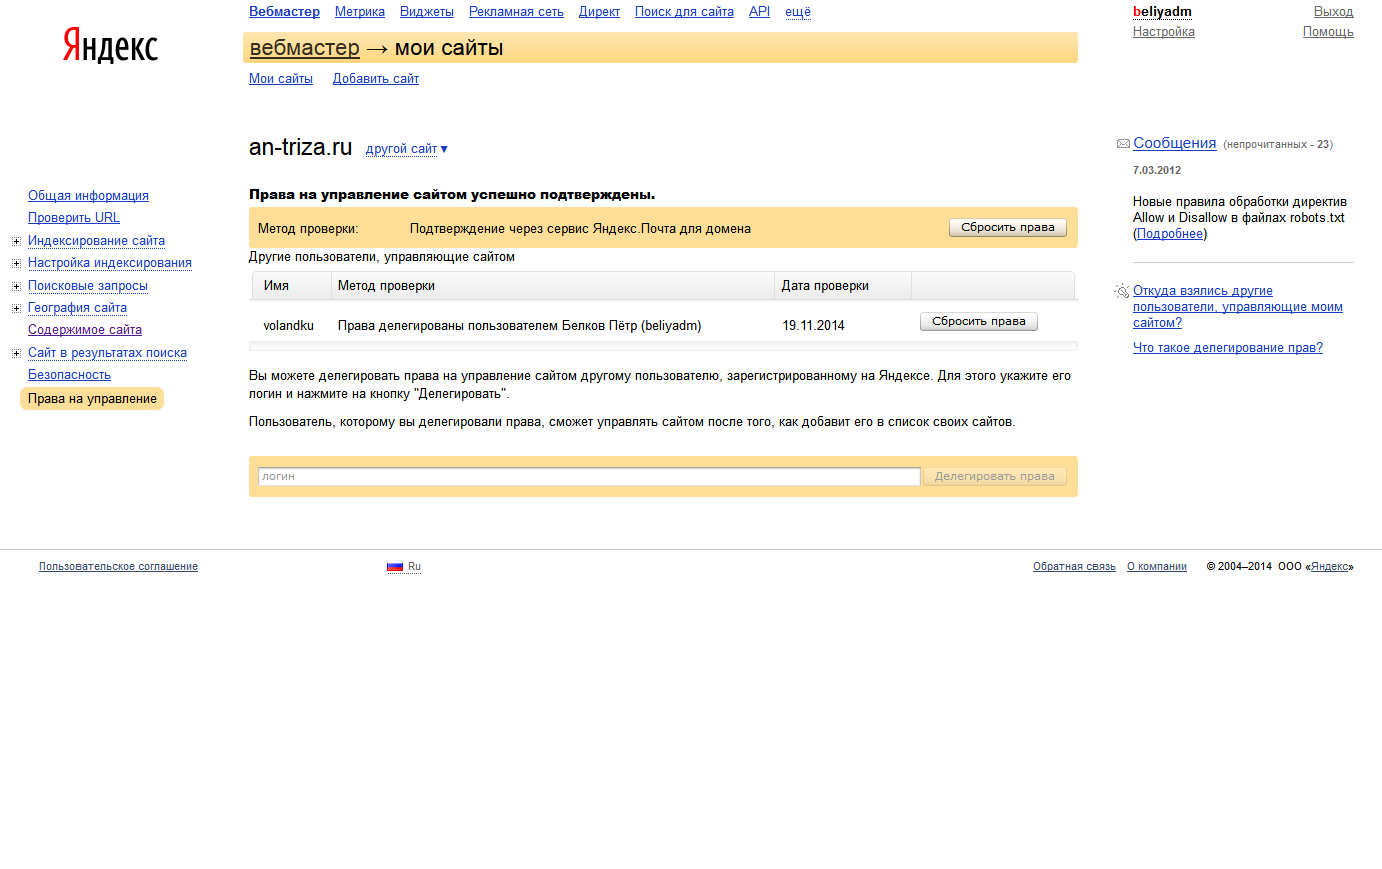This screenshot has height=869, width=1382.
Task: Click the an-triza.ru site title
Action: (x=300, y=147)
